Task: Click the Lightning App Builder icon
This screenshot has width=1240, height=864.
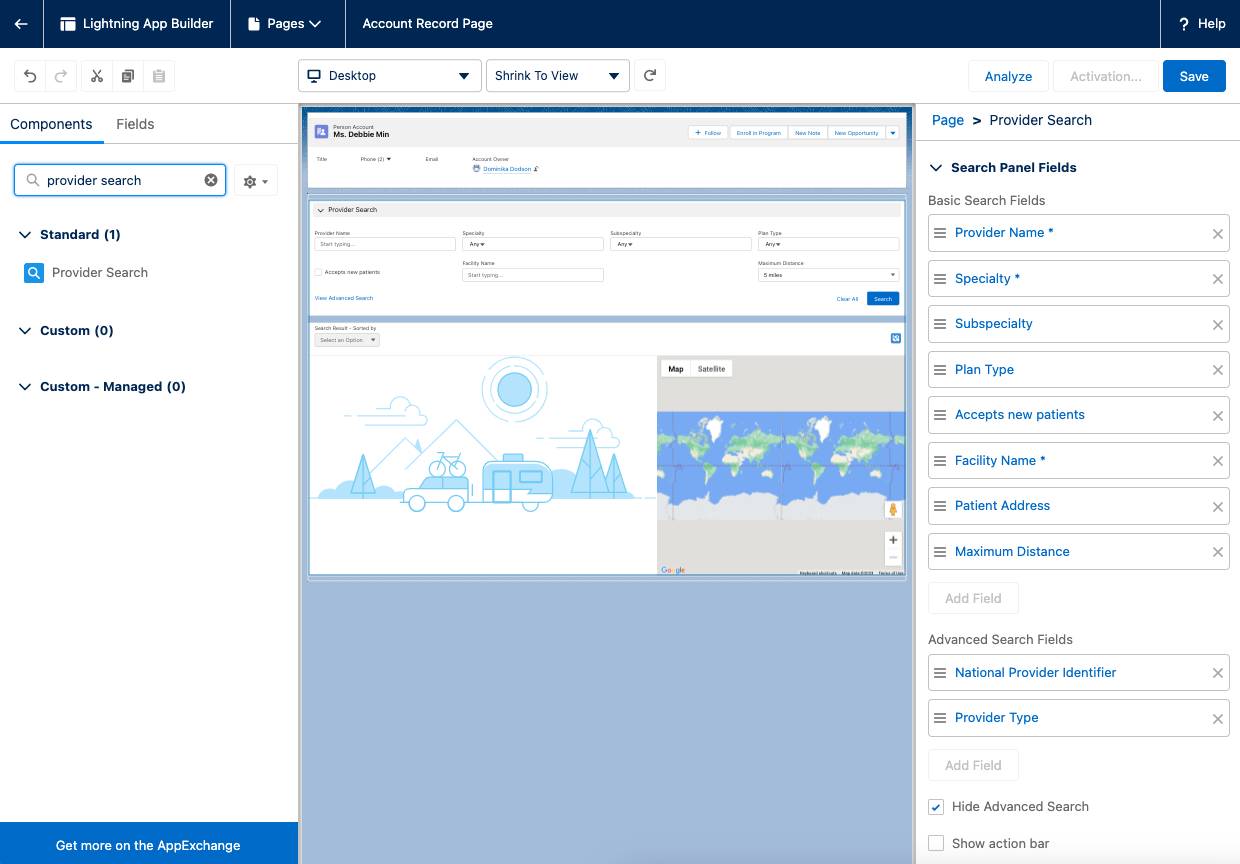Action: (68, 24)
